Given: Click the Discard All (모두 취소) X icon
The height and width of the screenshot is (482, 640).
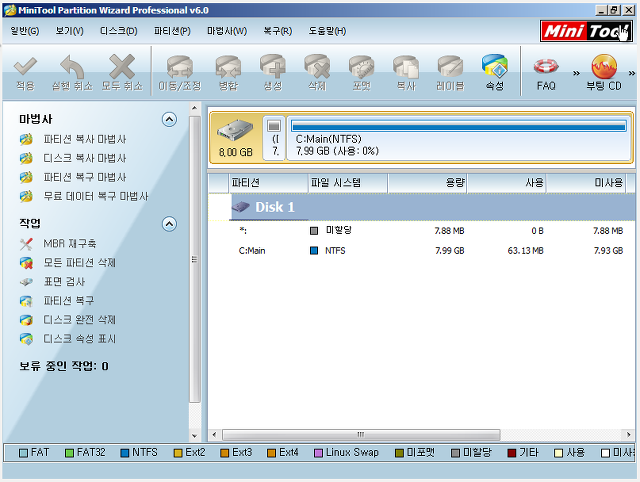Looking at the screenshot, I should click(122, 66).
